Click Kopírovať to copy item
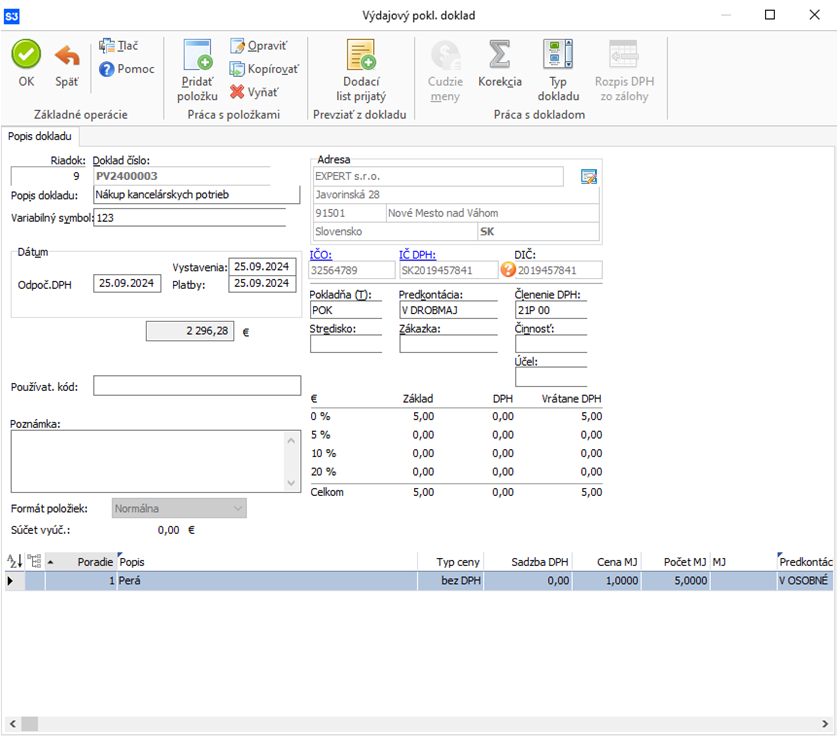 [263, 69]
